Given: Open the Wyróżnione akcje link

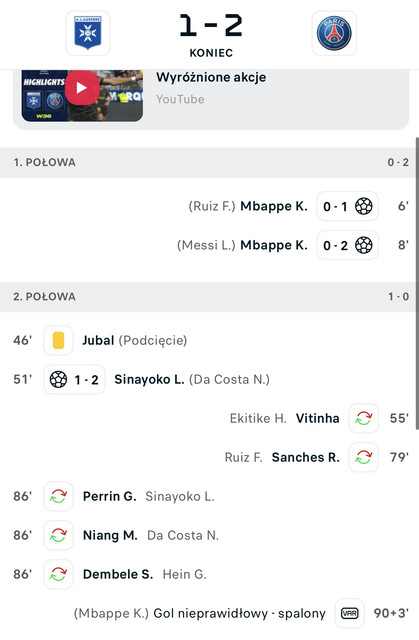Looking at the screenshot, I should pos(211,77).
